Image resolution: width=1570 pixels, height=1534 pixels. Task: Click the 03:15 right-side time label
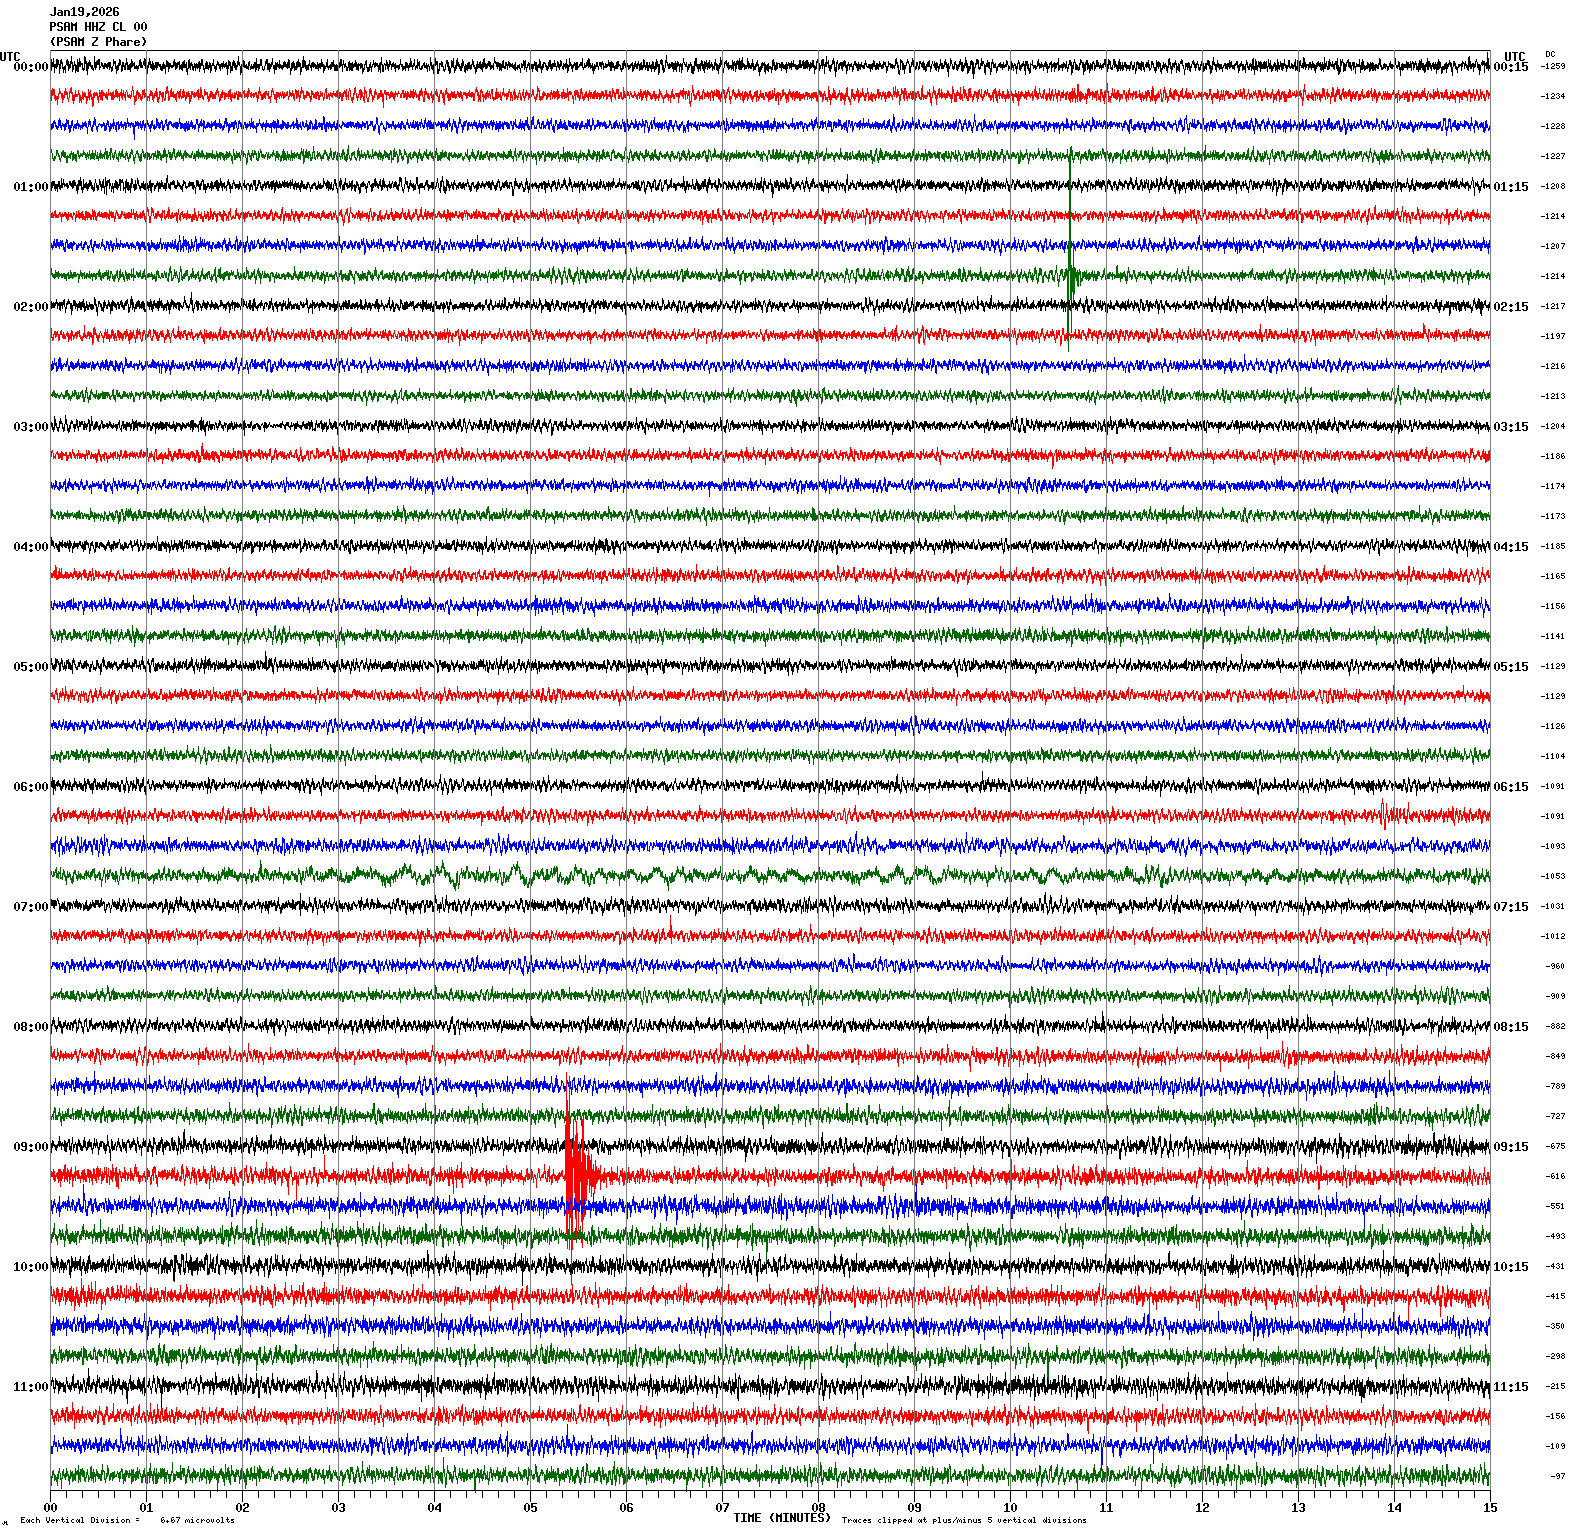coord(1510,427)
